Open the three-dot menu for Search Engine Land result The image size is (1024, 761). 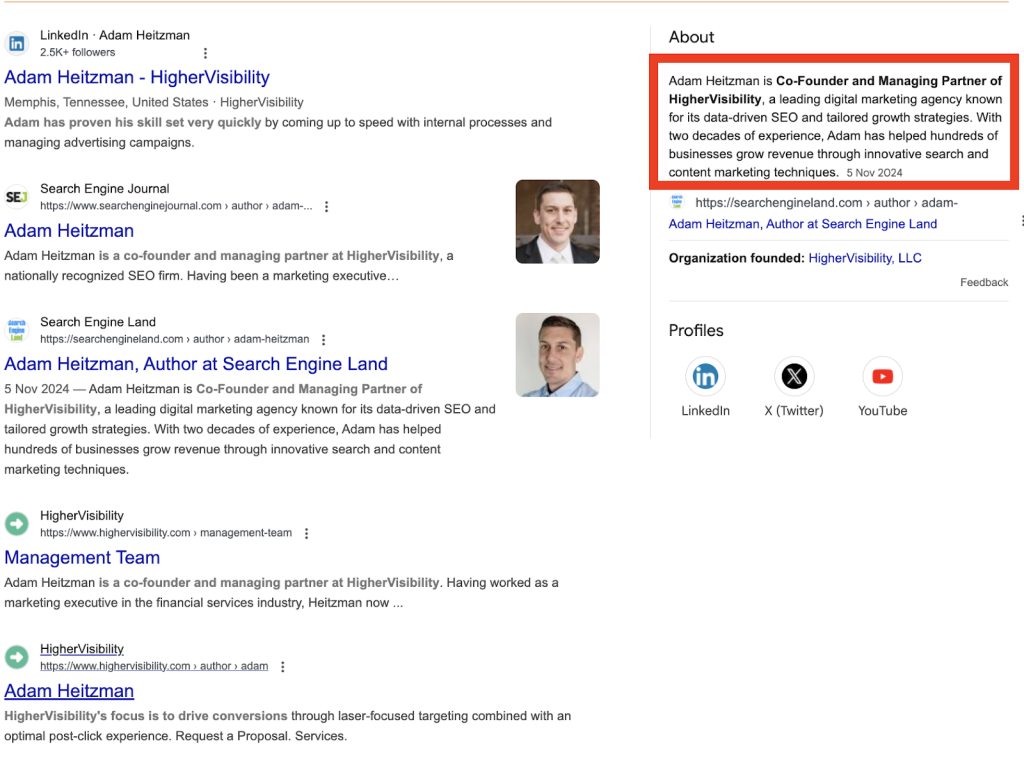pyautogui.click(x=323, y=340)
